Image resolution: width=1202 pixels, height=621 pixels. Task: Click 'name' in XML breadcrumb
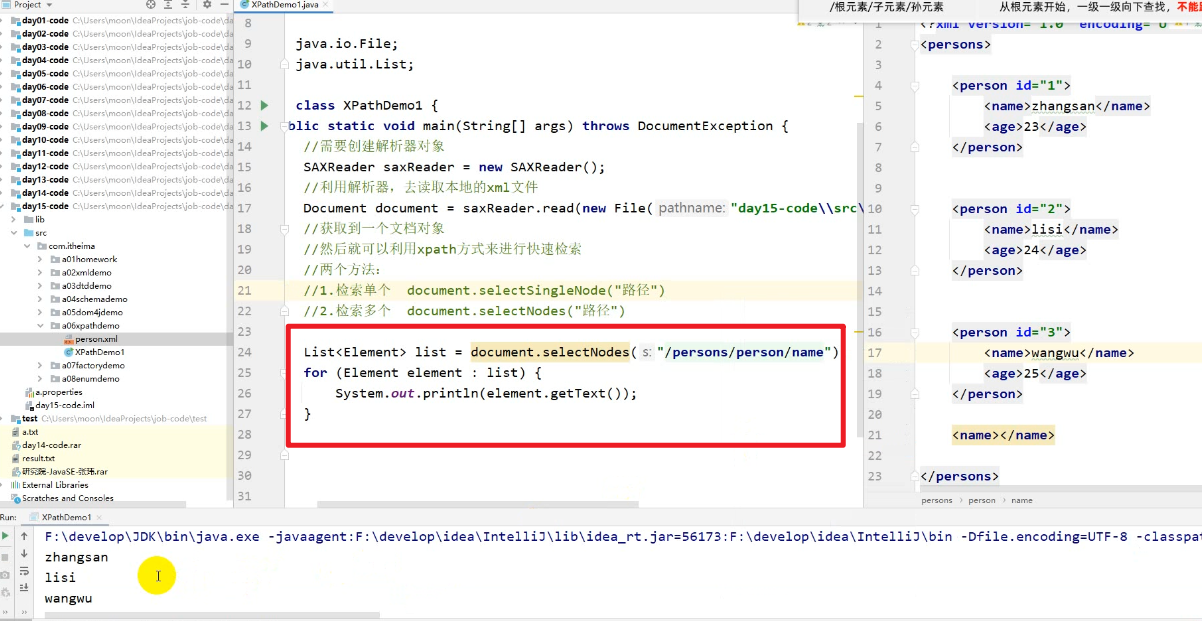click(1022, 500)
